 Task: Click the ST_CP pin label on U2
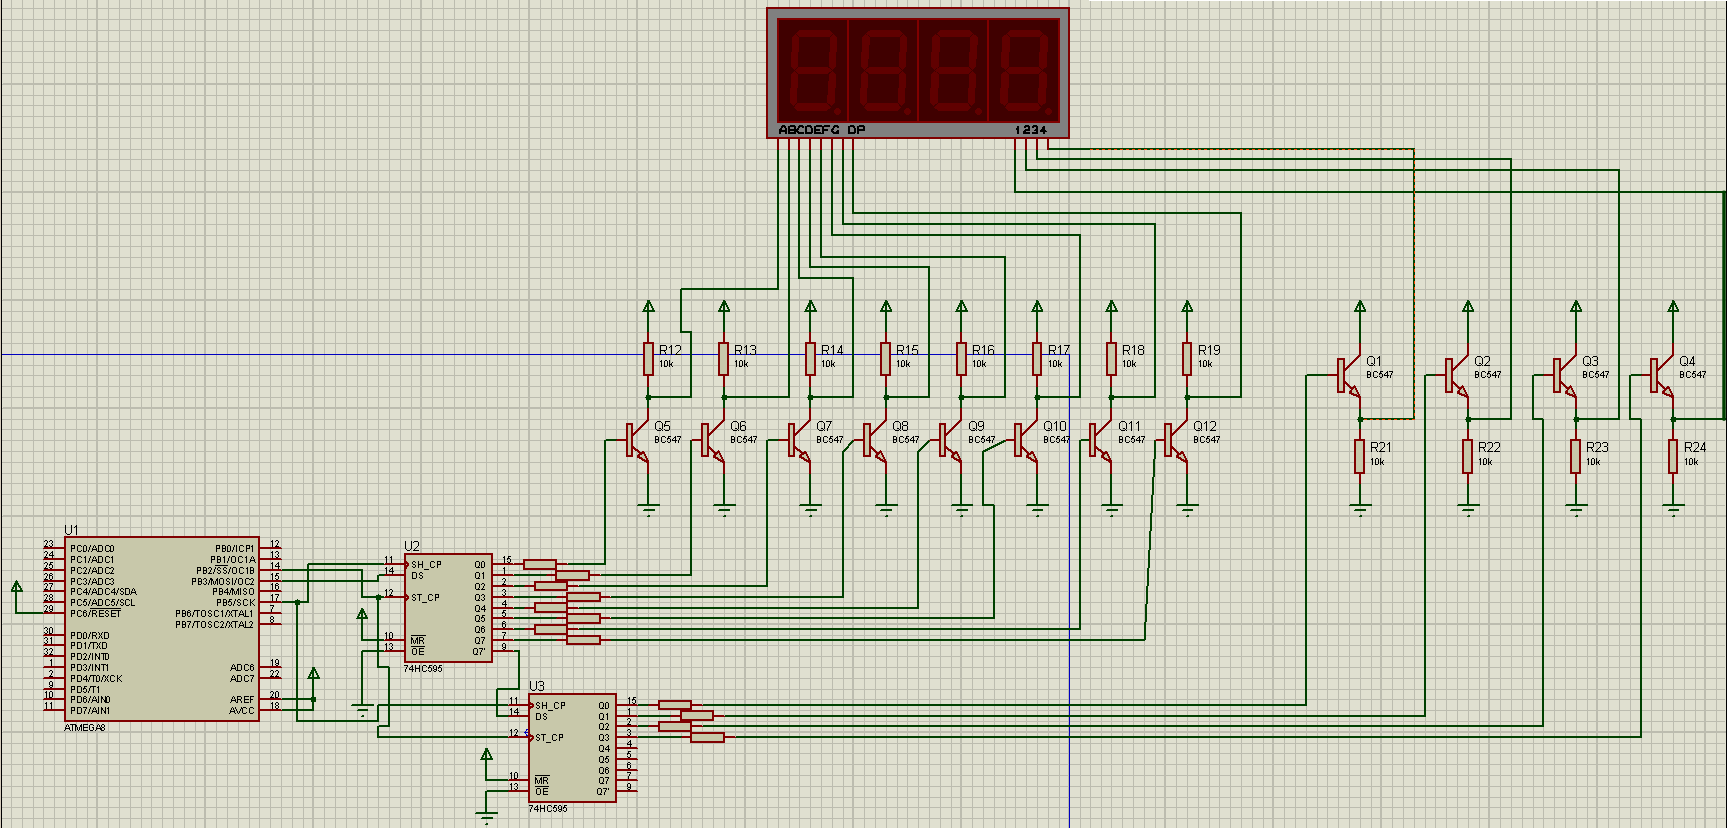point(425,598)
